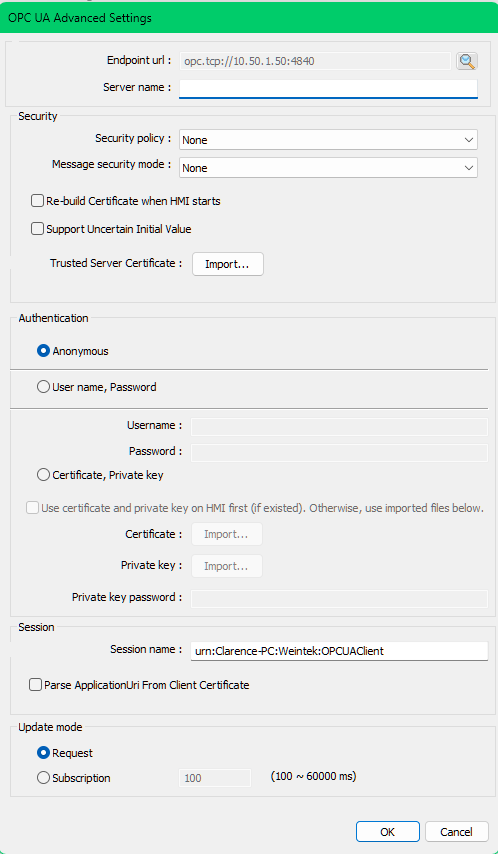Select Certificate, Private key authentication
Viewport: 498px width, 854px height.
click(43, 475)
